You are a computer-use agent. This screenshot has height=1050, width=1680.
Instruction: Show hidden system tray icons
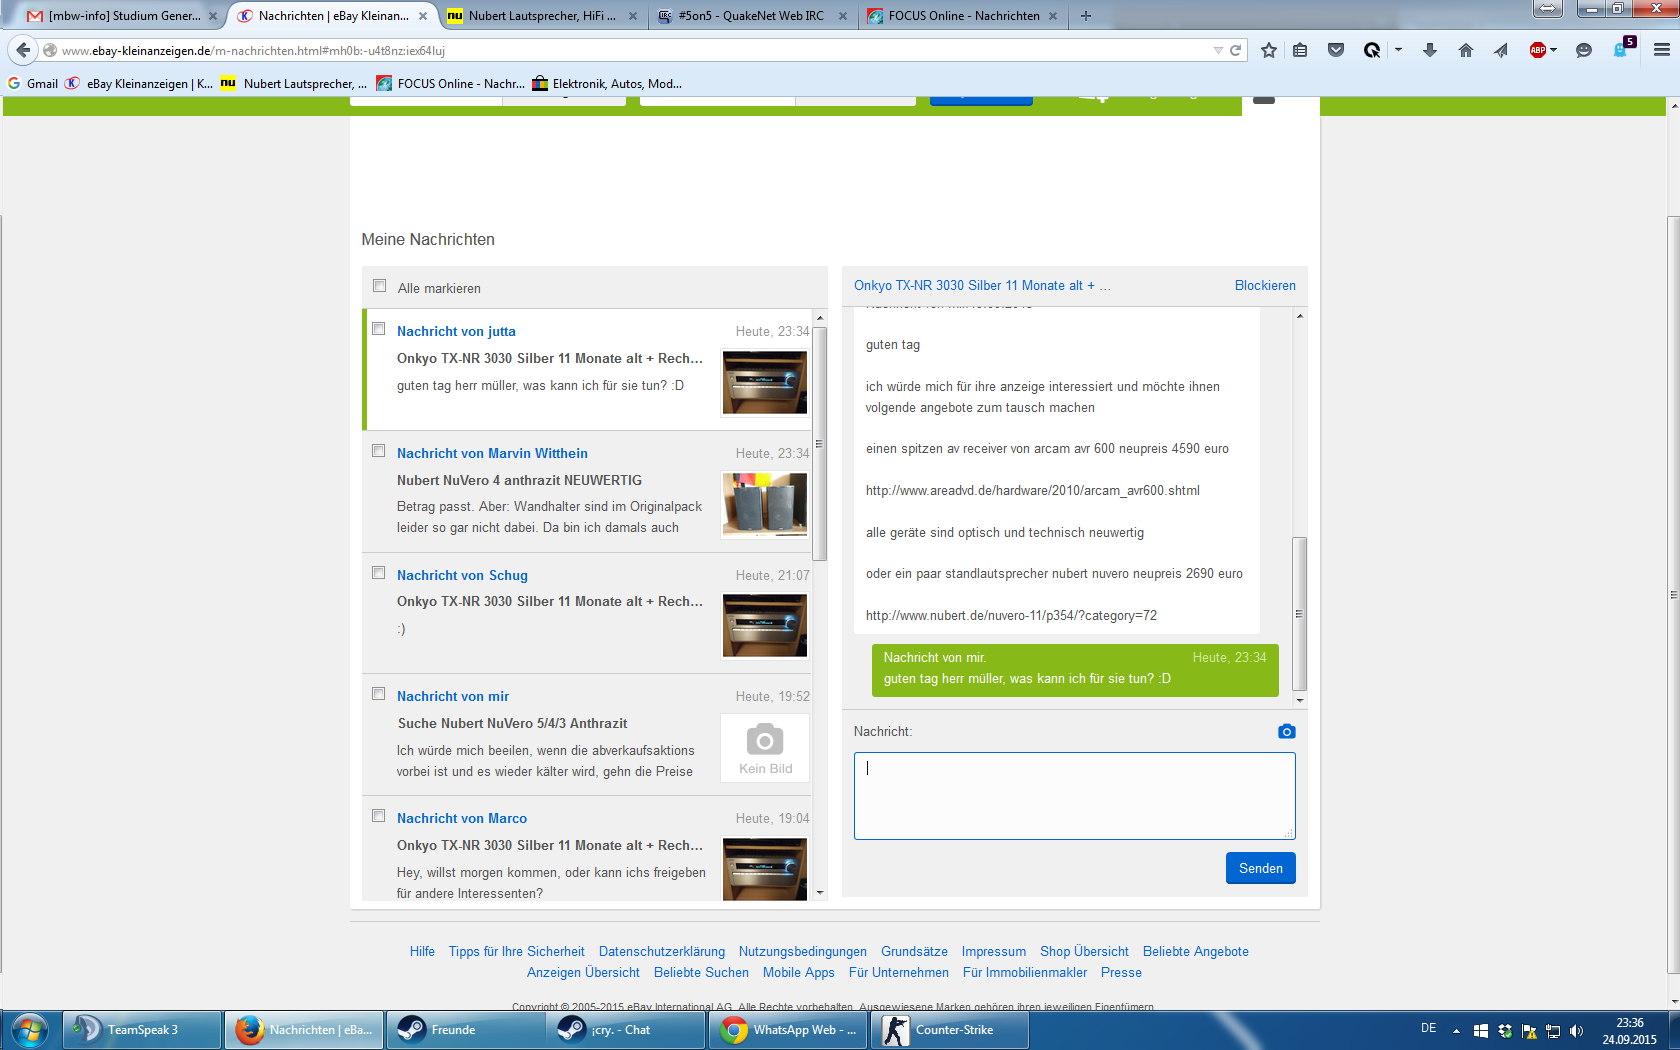[x=1456, y=1030]
